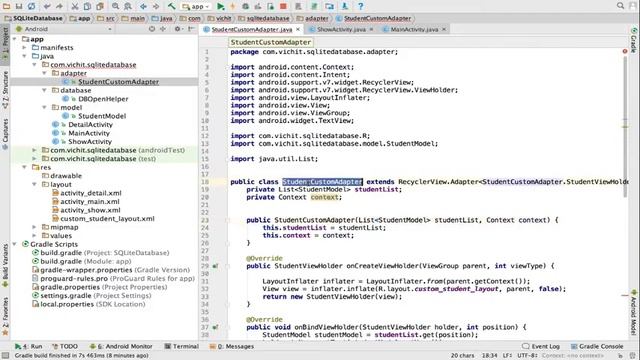Click the adapter breadcrumb in navigation bar
Image resolution: width=640 pixels, height=360 pixels.
click(313, 18)
